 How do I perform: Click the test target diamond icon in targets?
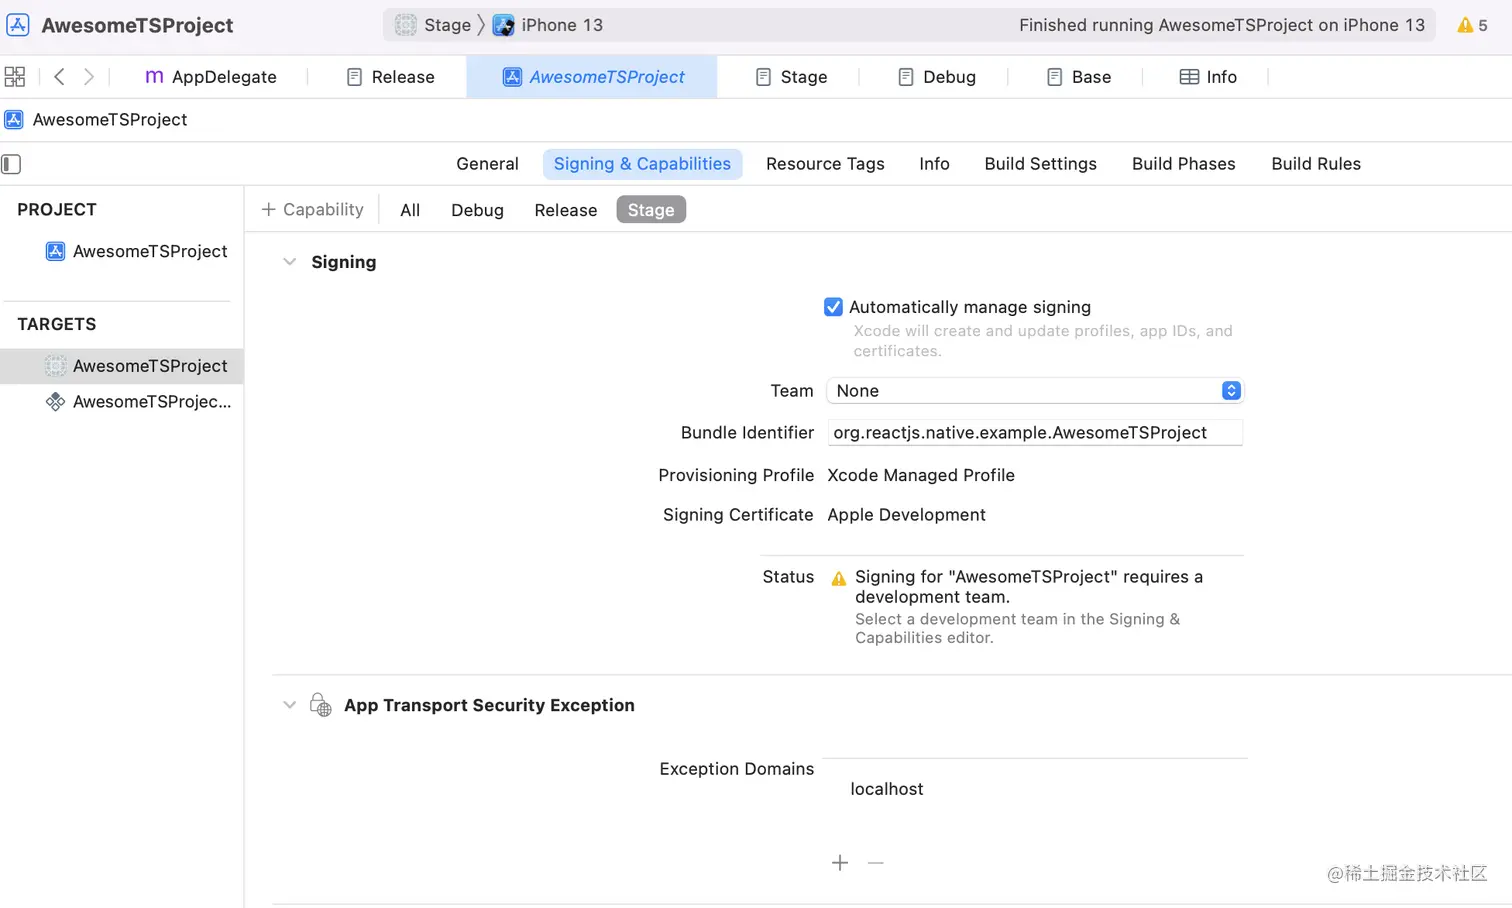pyautogui.click(x=56, y=402)
